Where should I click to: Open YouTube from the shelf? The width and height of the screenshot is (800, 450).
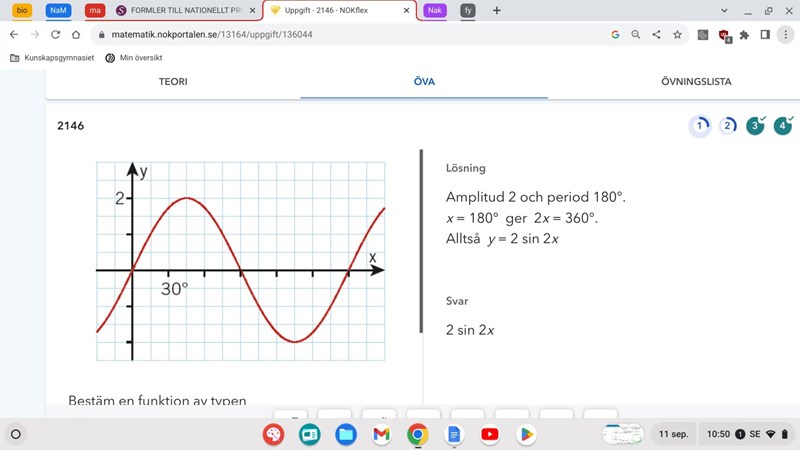coord(489,434)
